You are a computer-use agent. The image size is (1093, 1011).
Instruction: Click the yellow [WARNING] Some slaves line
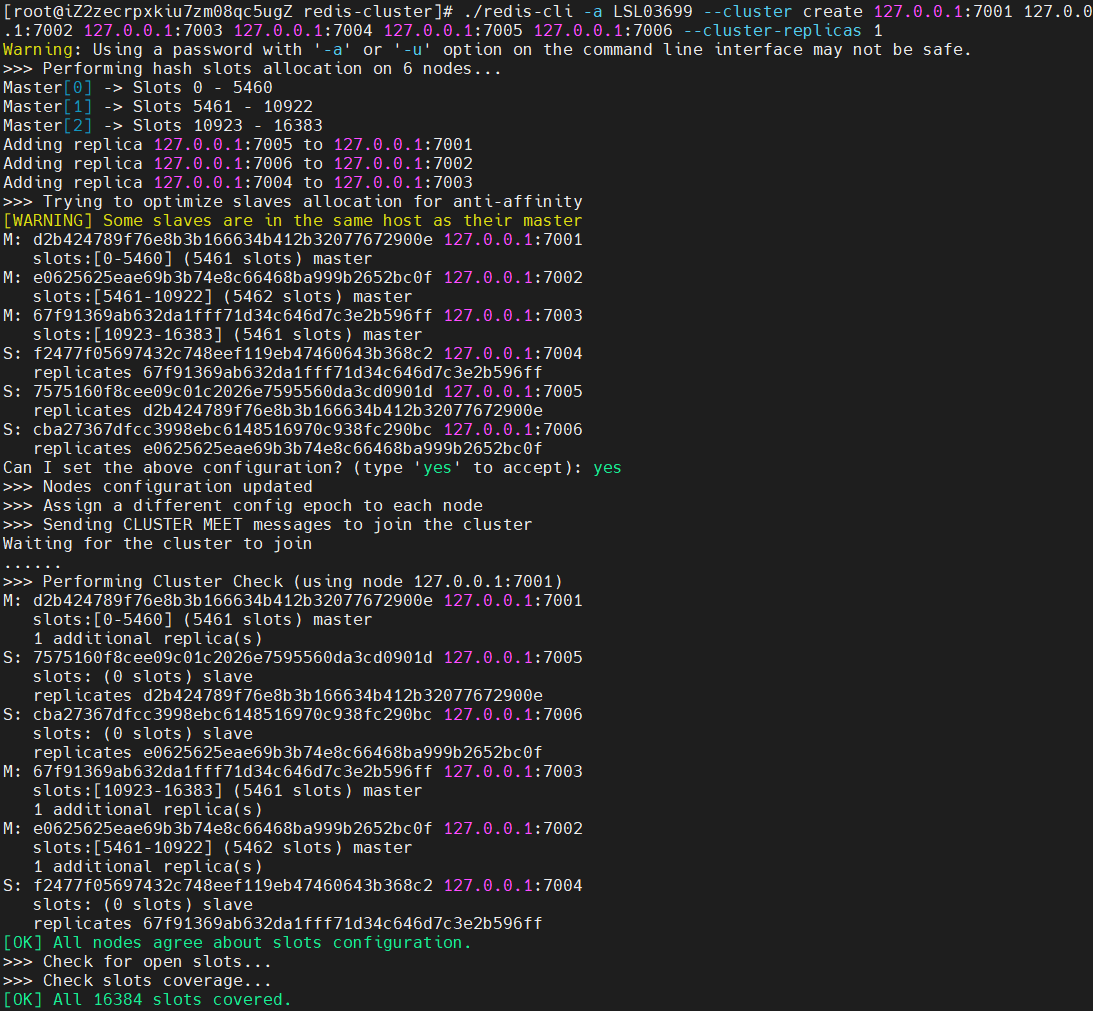tap(293, 221)
